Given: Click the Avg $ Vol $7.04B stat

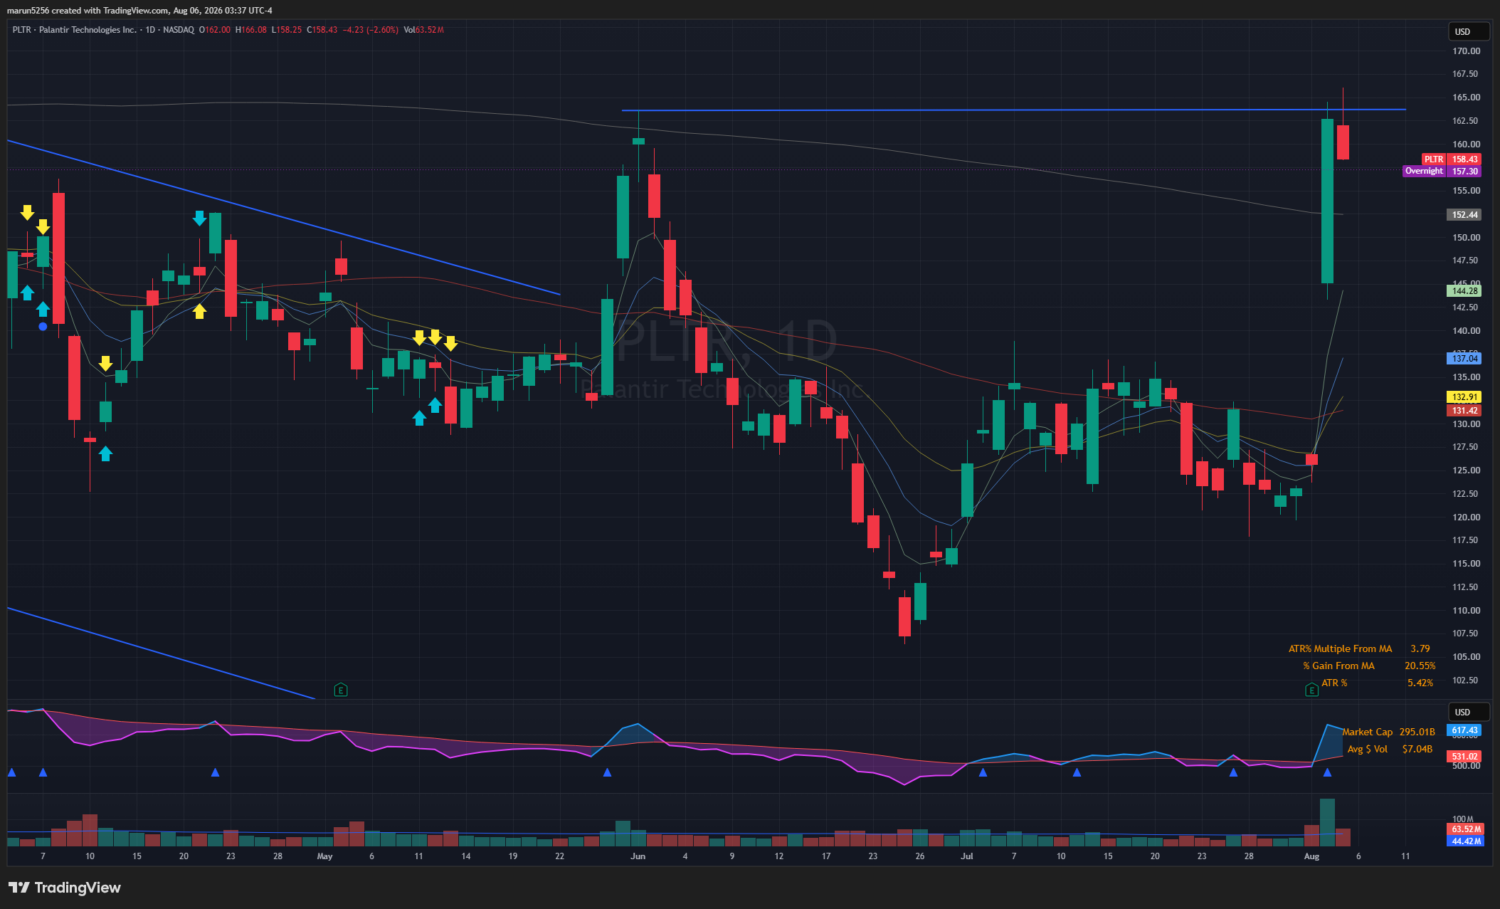Looking at the screenshot, I should 1390,749.
